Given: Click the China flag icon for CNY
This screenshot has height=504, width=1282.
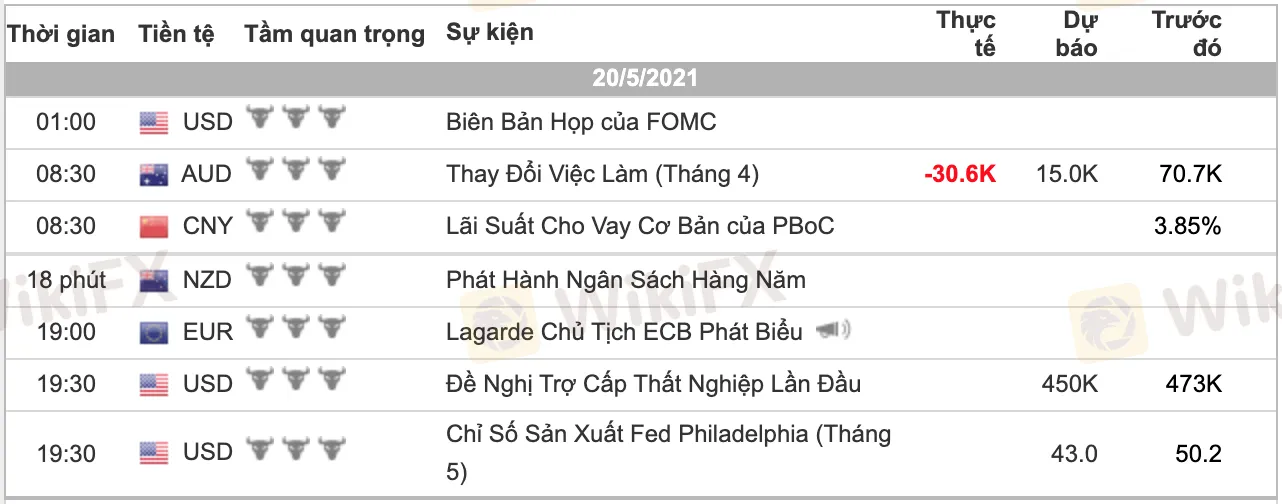Looking at the screenshot, I should click(x=153, y=227).
